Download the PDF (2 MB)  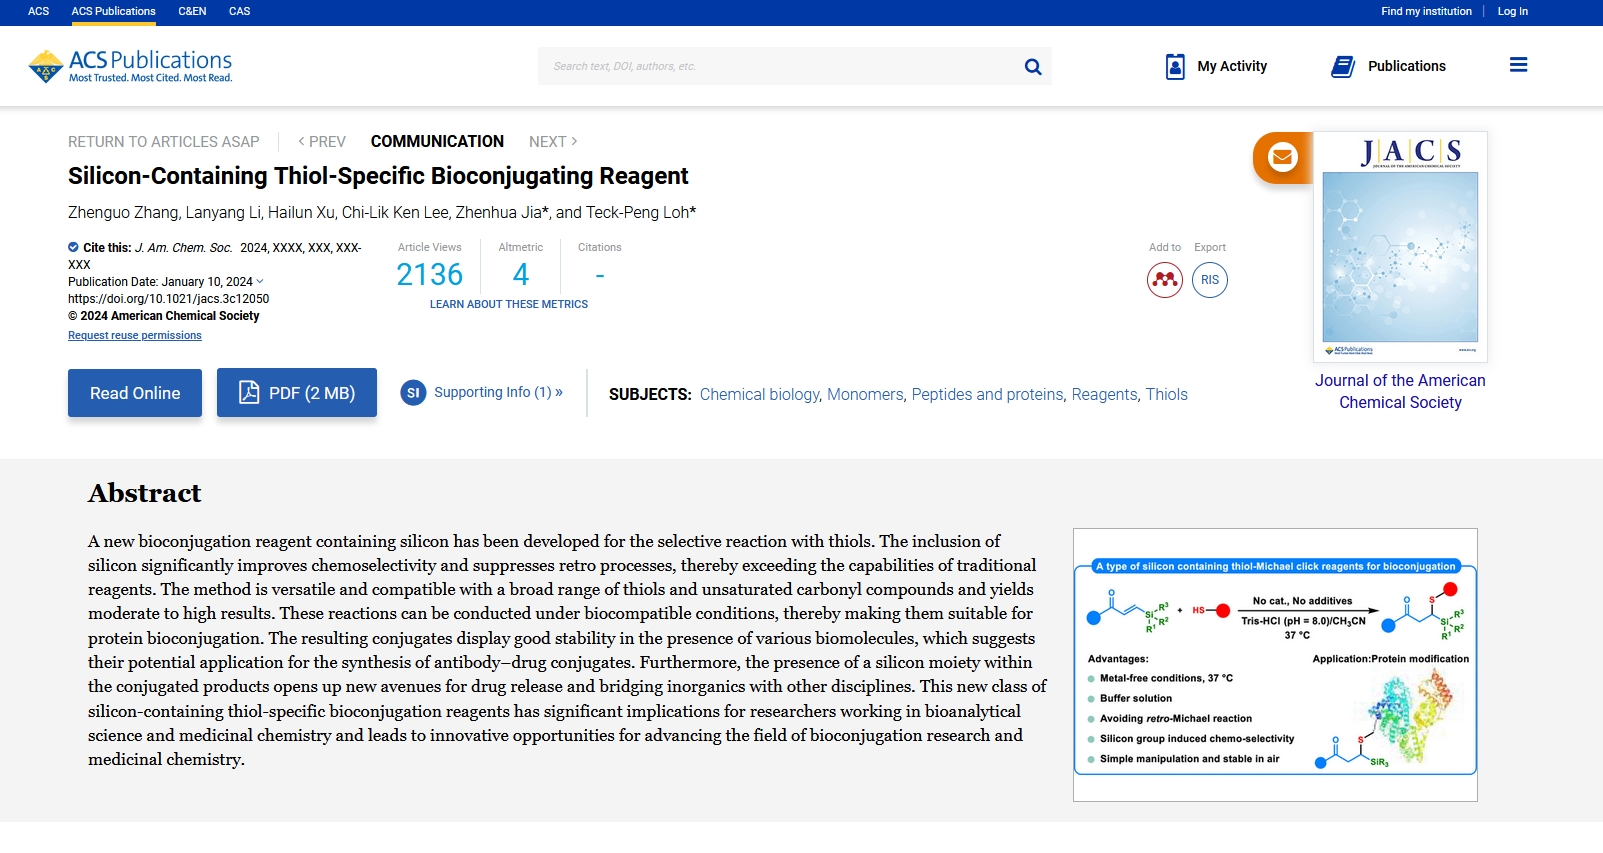297,393
